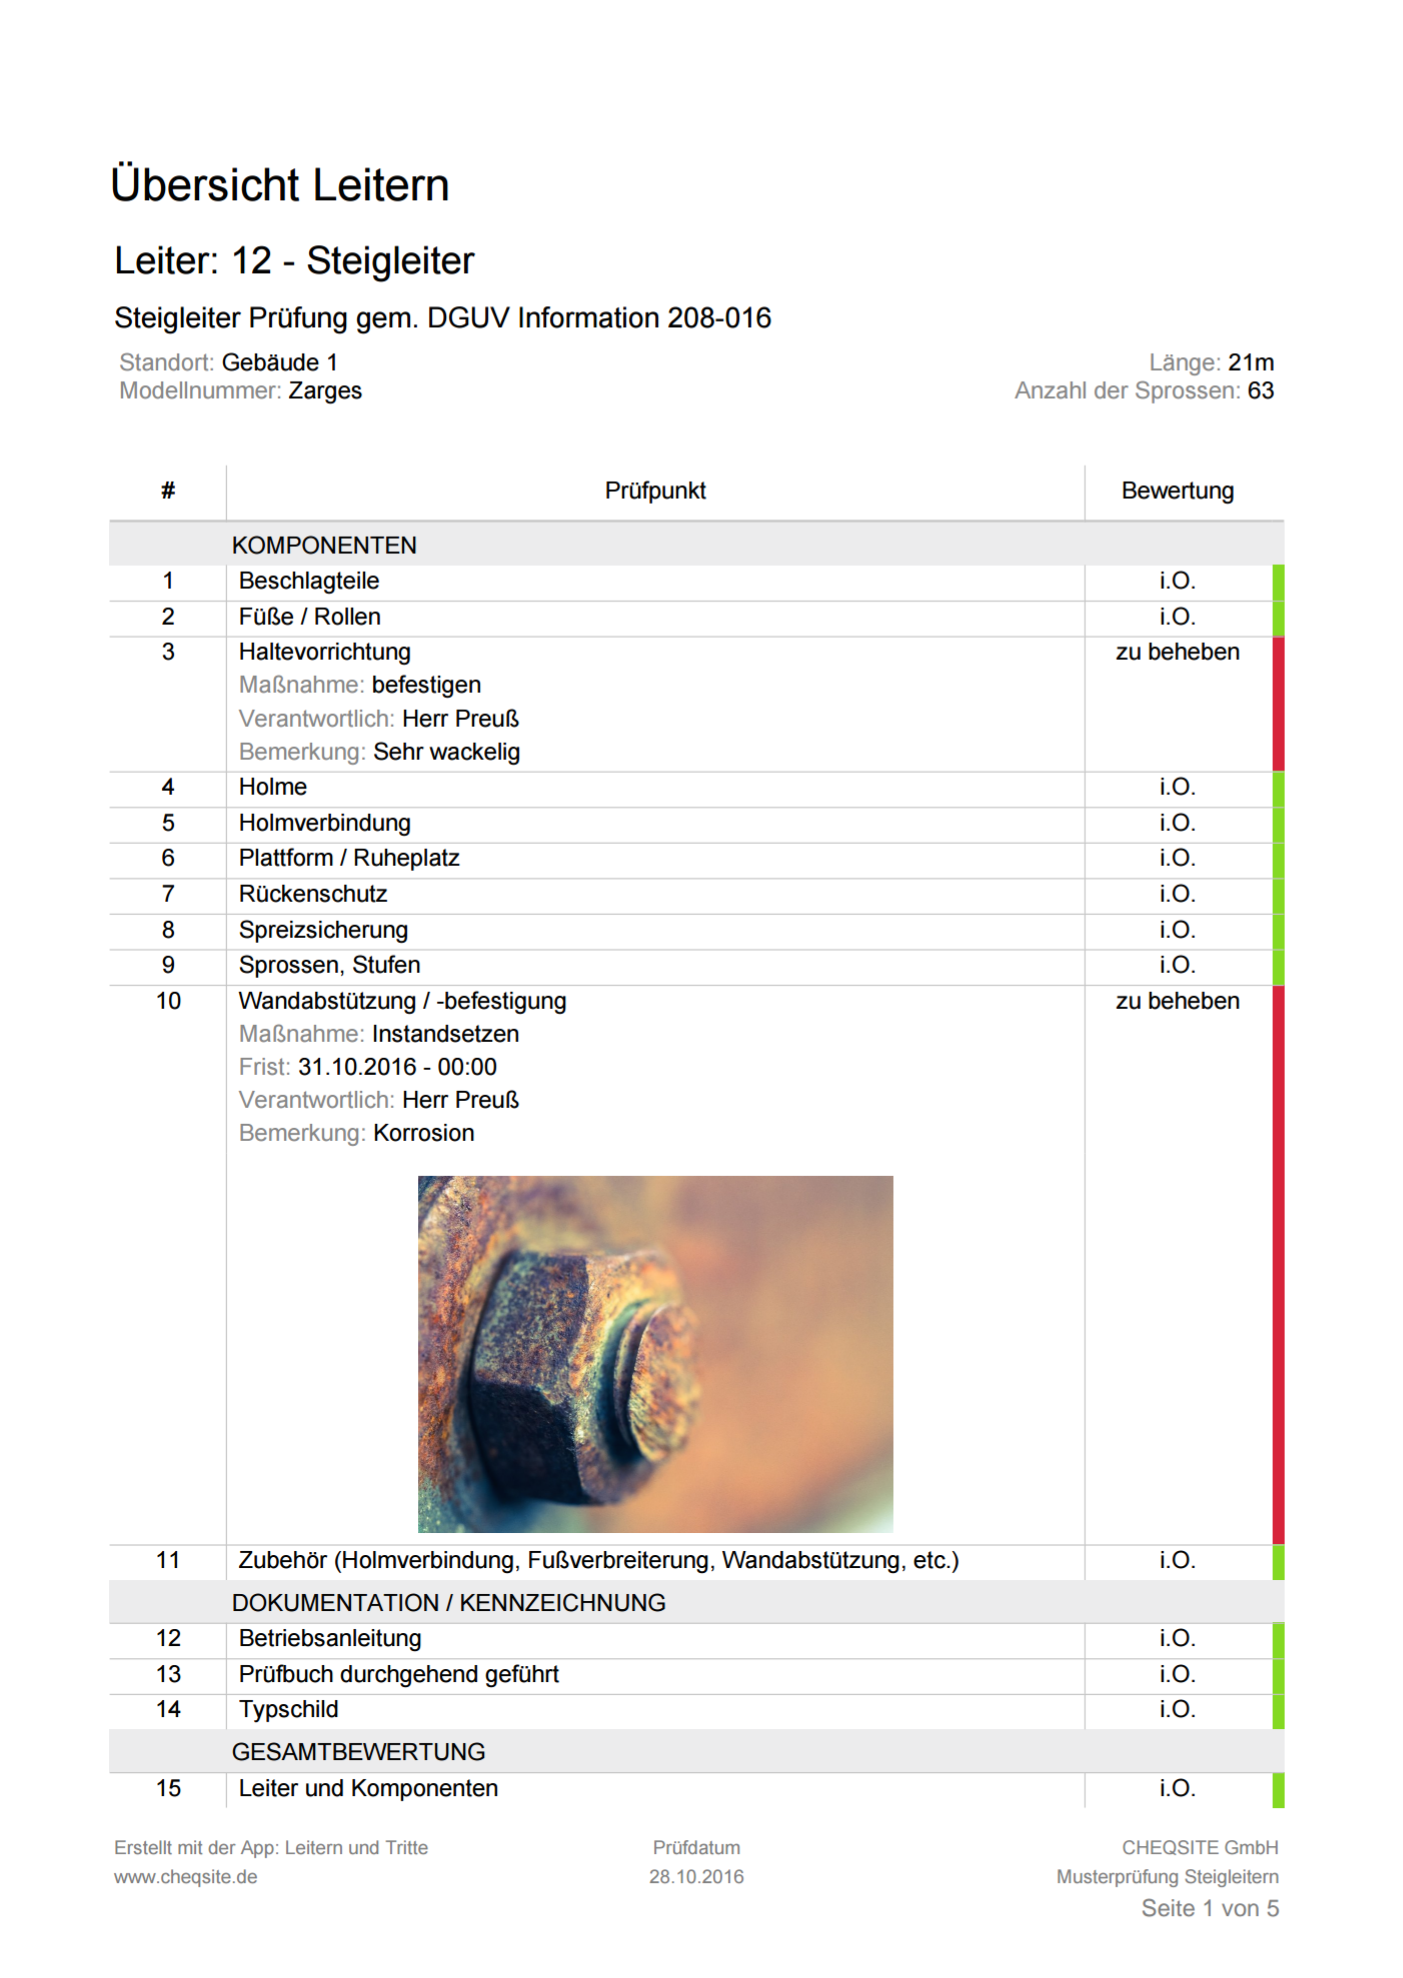Click the Übersicht Leitern page title
The height and width of the screenshot is (1978, 1403).
tap(280, 185)
